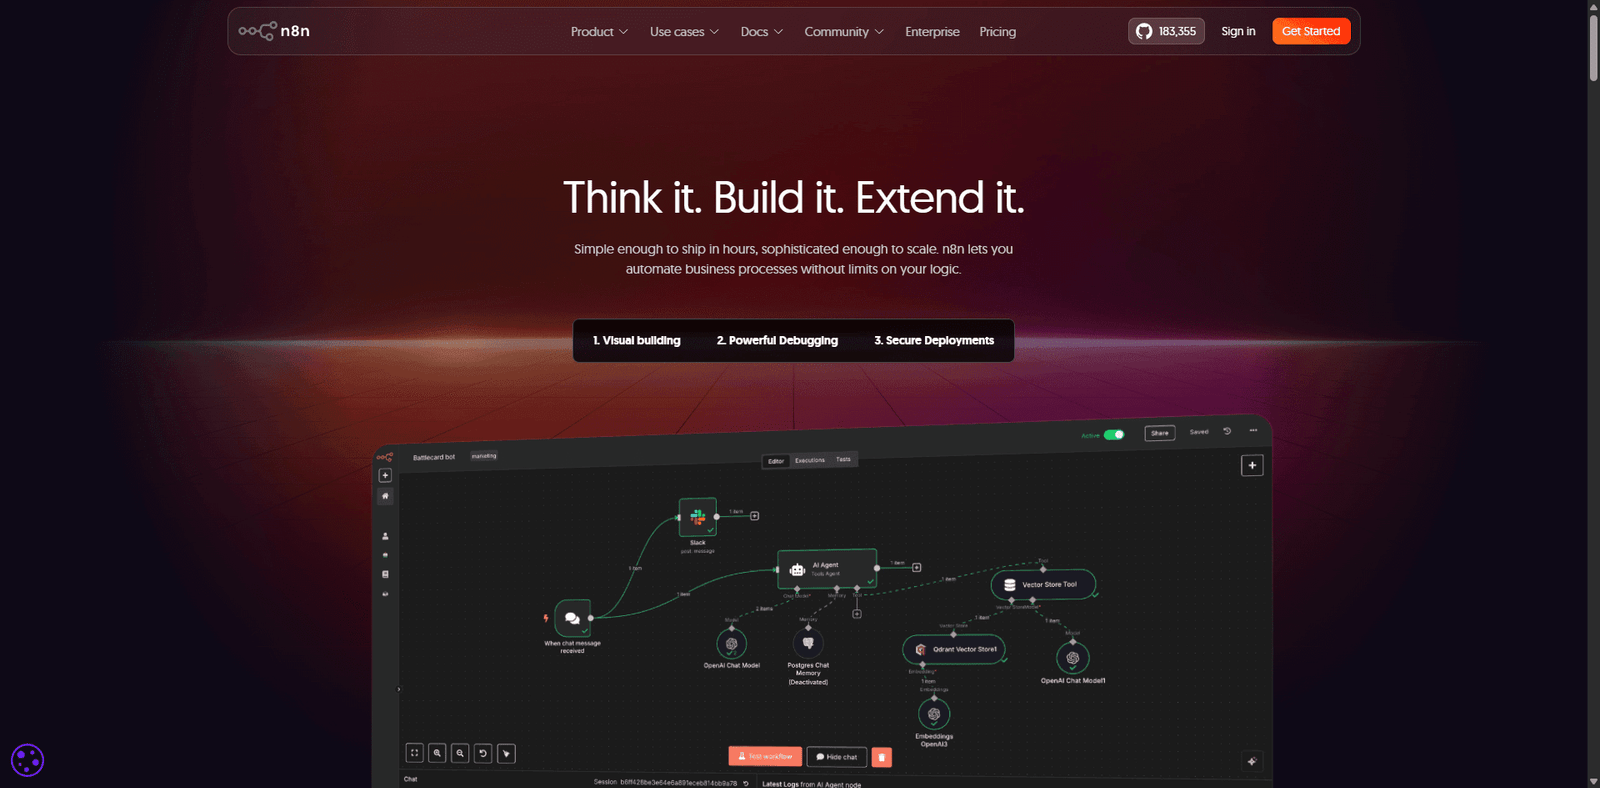Viewport: 1600px width, 788px height.
Task: Open the GitHub stars link
Action: click(x=1166, y=31)
